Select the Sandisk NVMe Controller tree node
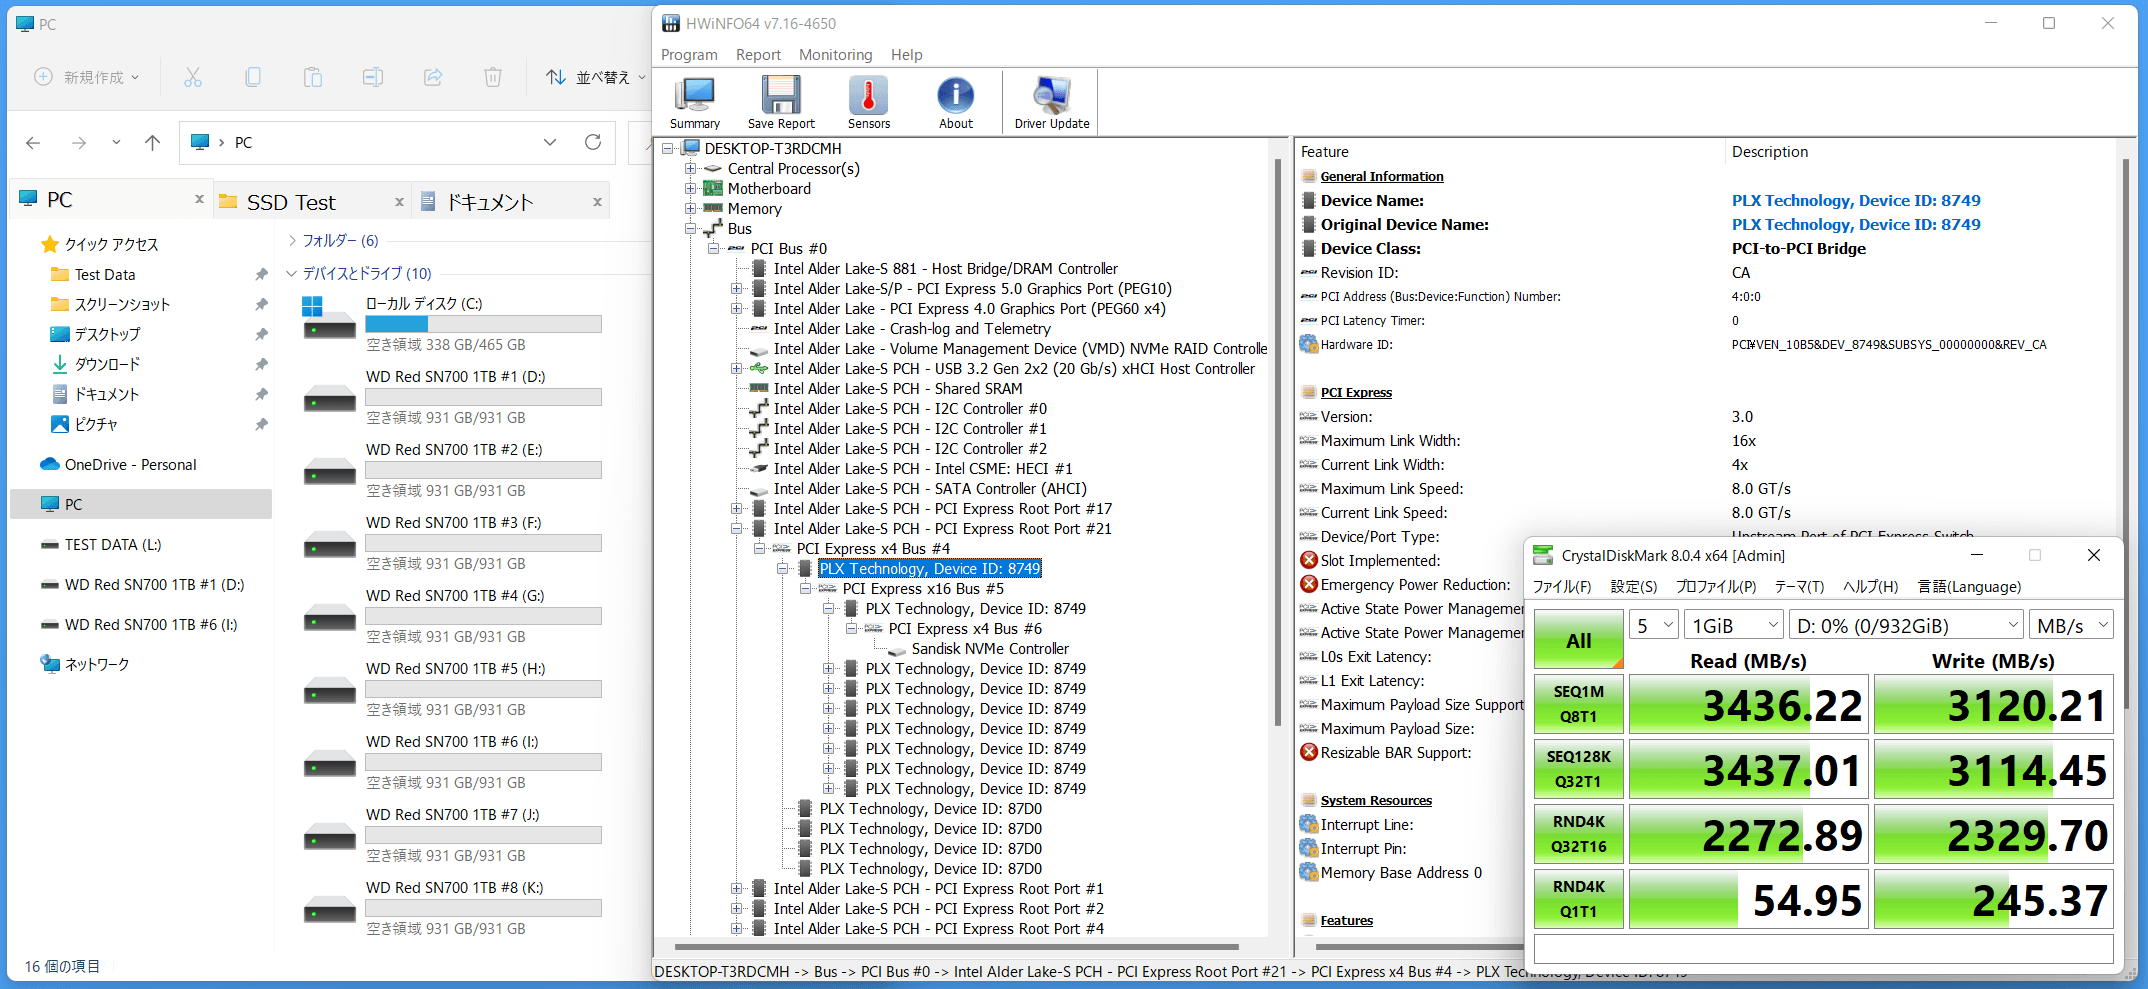 pyautogui.click(x=990, y=649)
